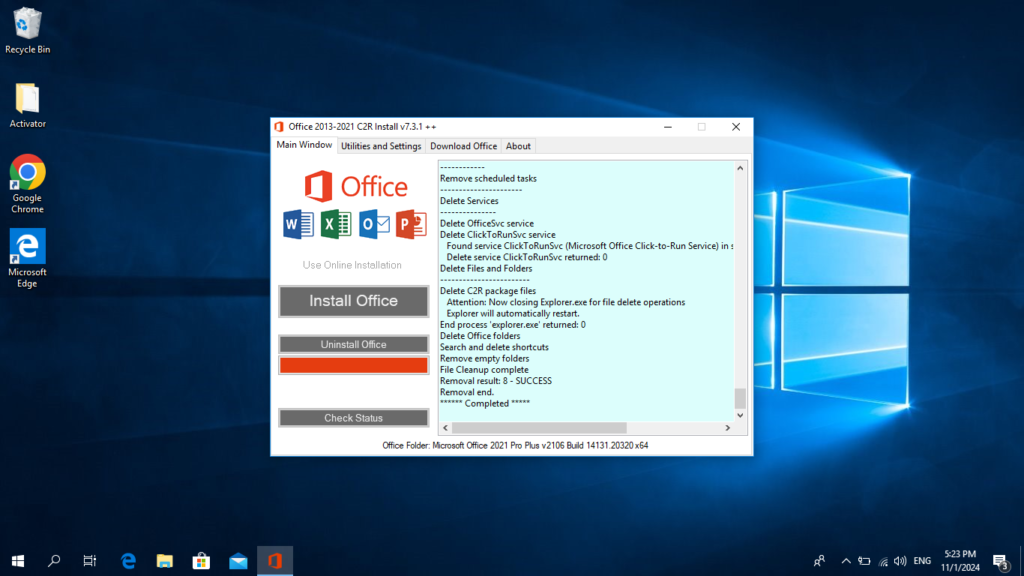Click the log's horizontal scrollbar right arrow
The image size is (1024, 576).
pyautogui.click(x=728, y=428)
